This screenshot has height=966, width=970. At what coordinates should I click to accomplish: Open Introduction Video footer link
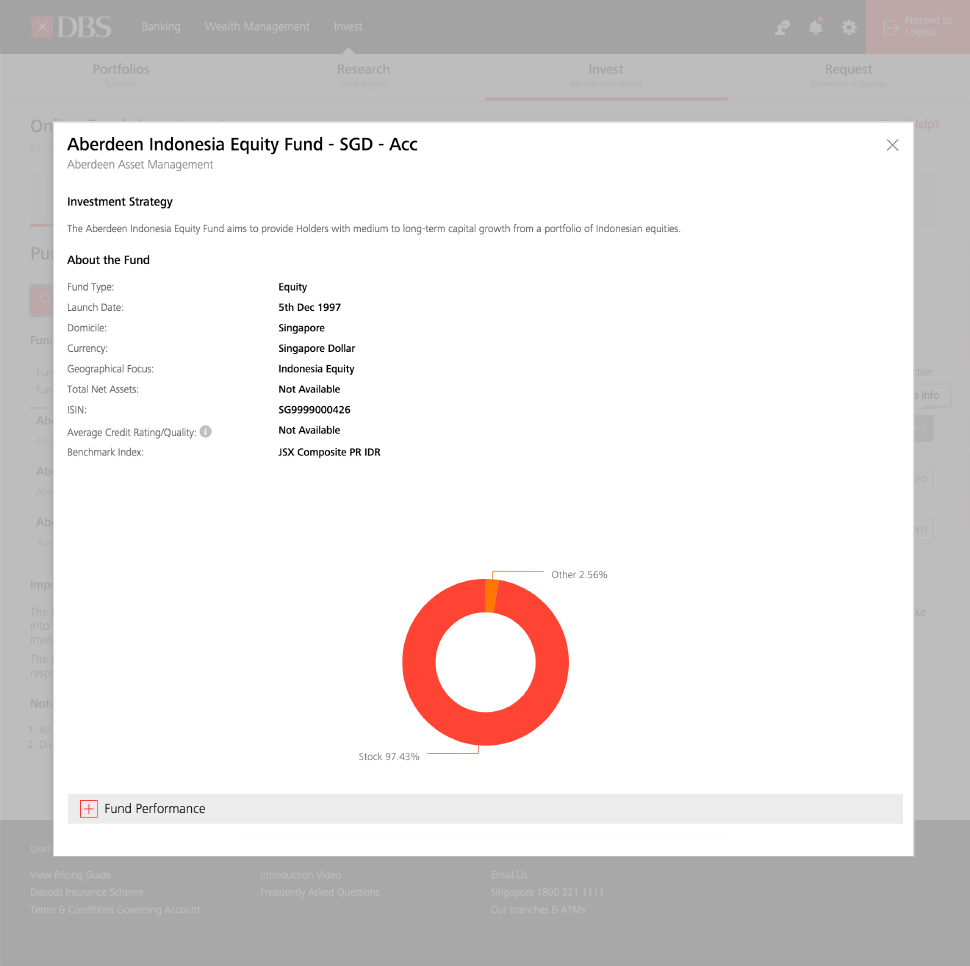(x=301, y=874)
